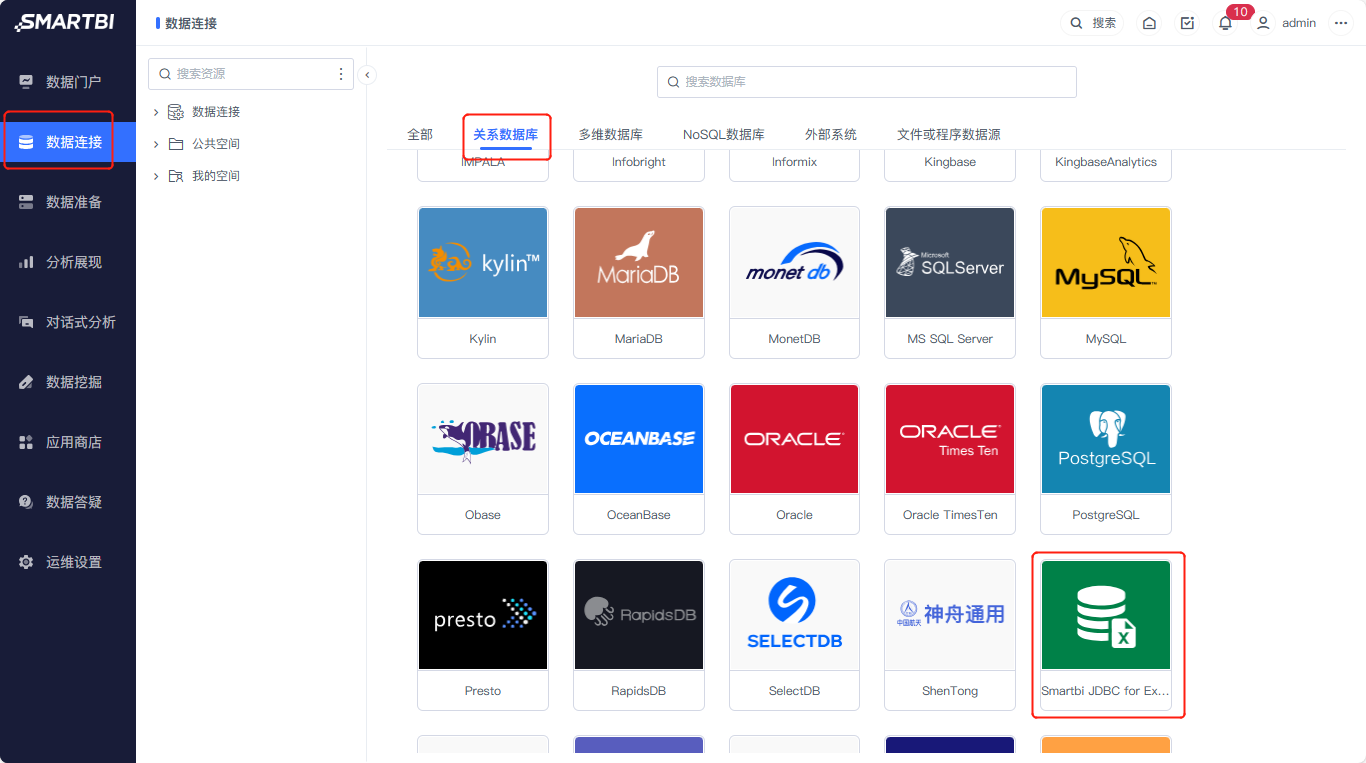Switch to the 全部 tab
The width and height of the screenshot is (1366, 763).
point(420,134)
